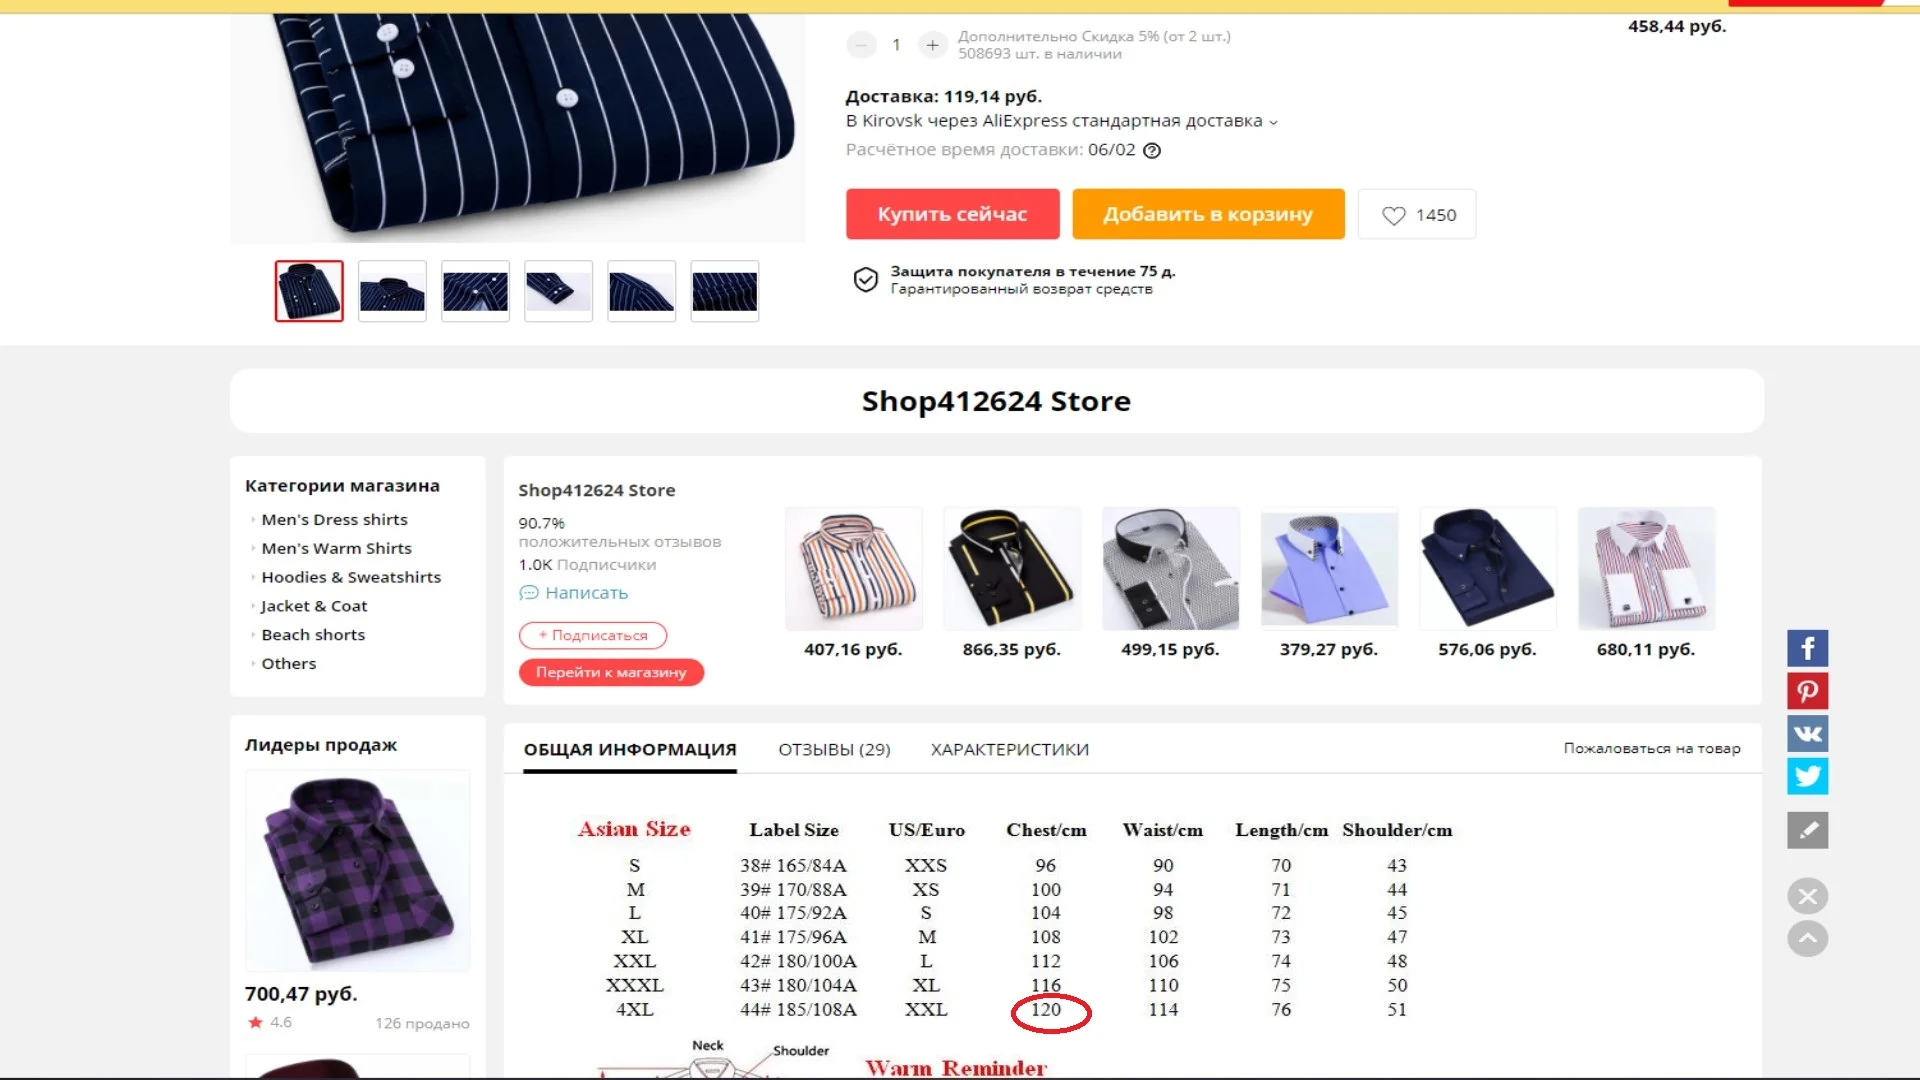Screen dimensions: 1920x1080
Task: Pin product with Pinterest icon
Action: coord(1807,691)
